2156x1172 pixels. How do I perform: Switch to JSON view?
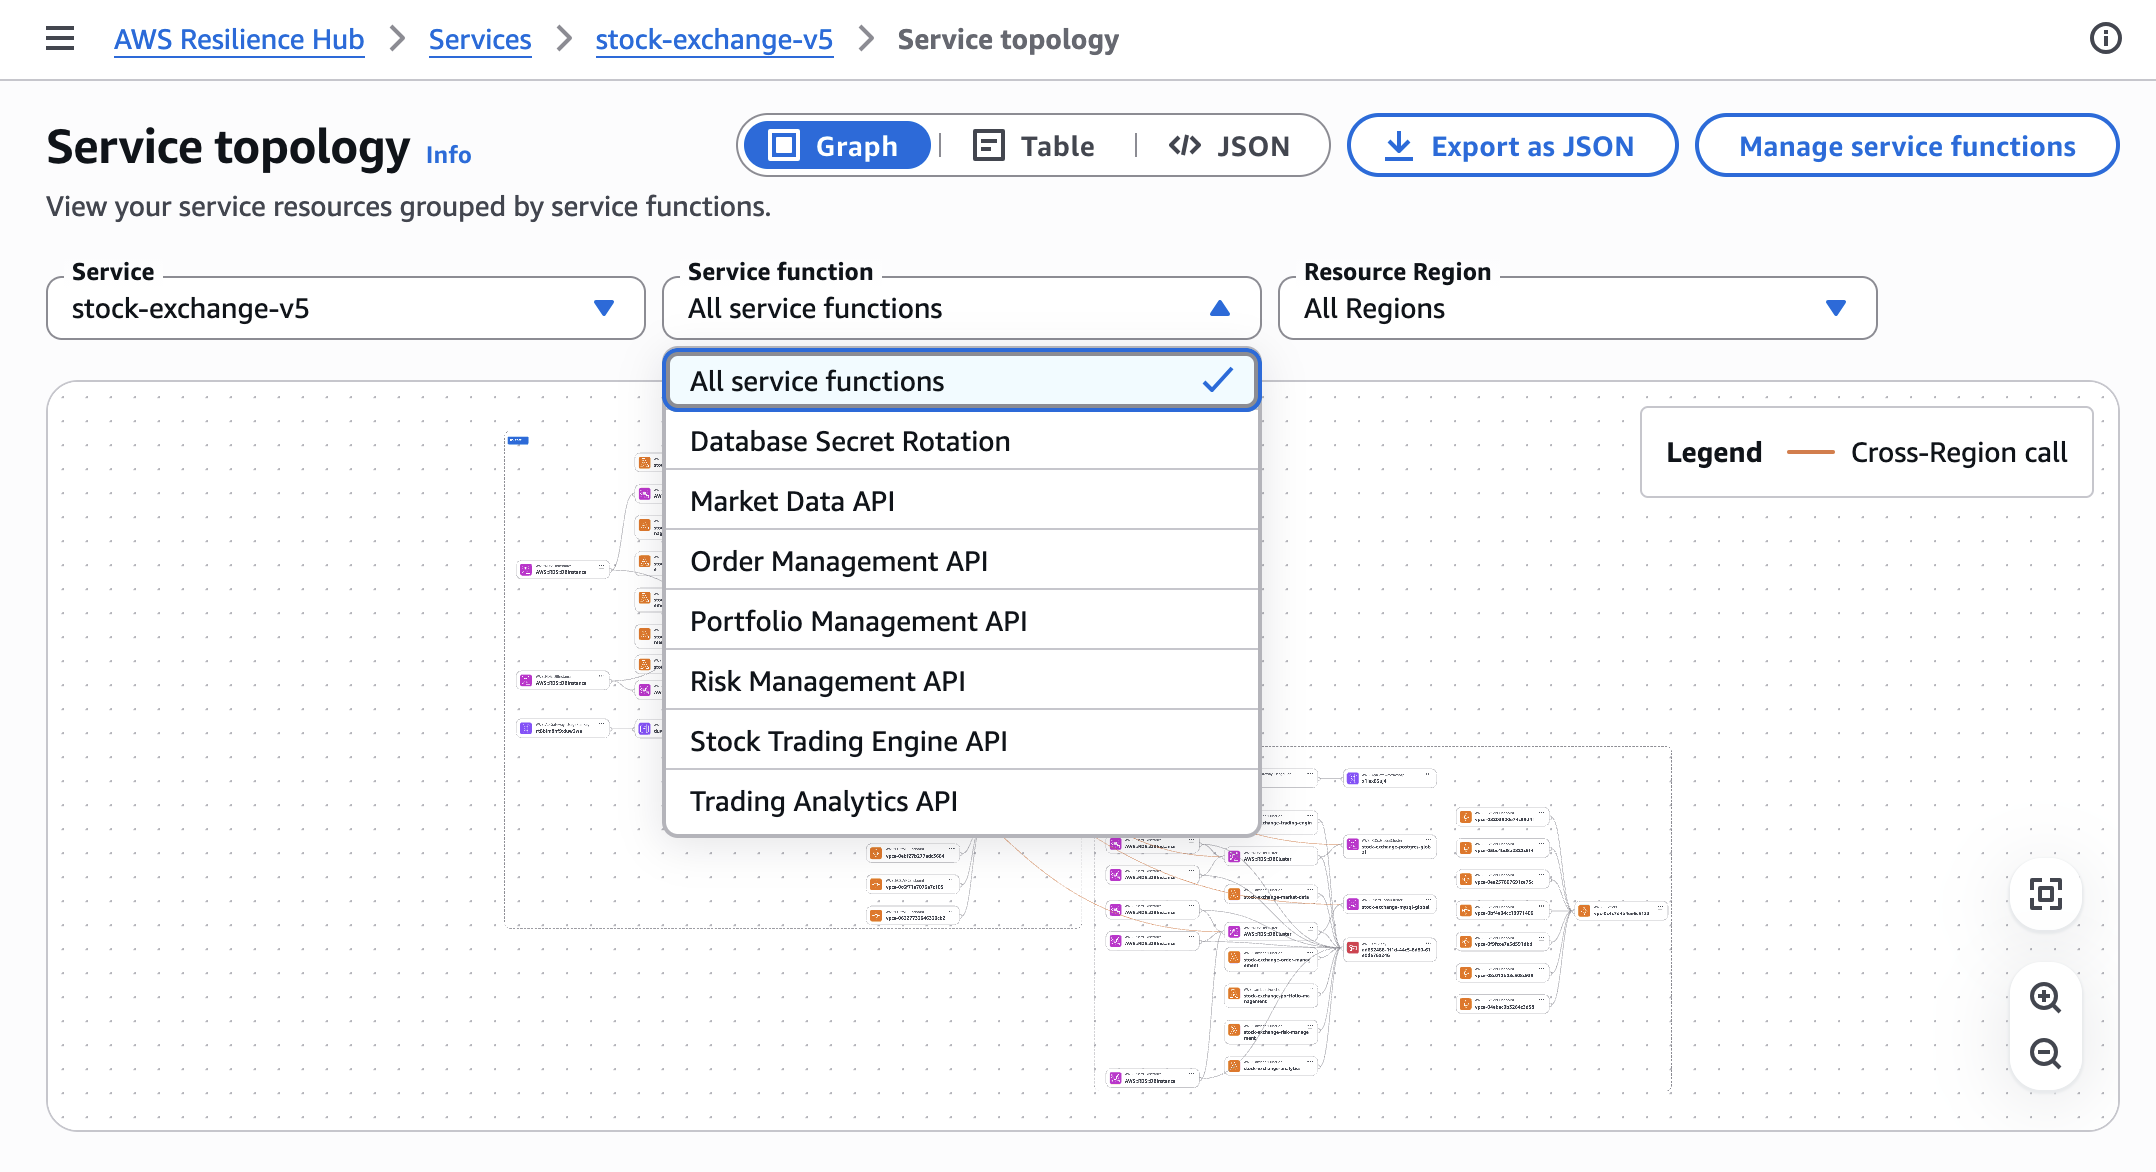click(x=1230, y=146)
